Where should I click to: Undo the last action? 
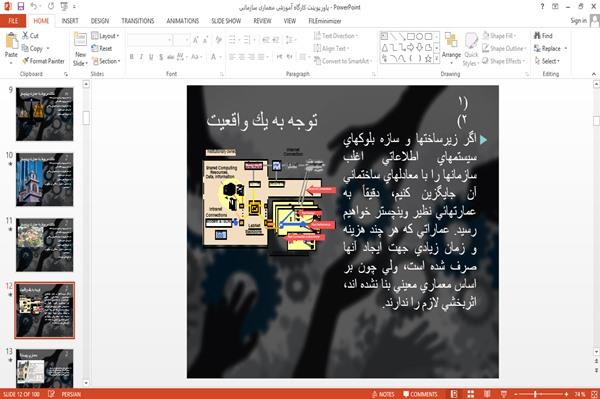coord(34,7)
